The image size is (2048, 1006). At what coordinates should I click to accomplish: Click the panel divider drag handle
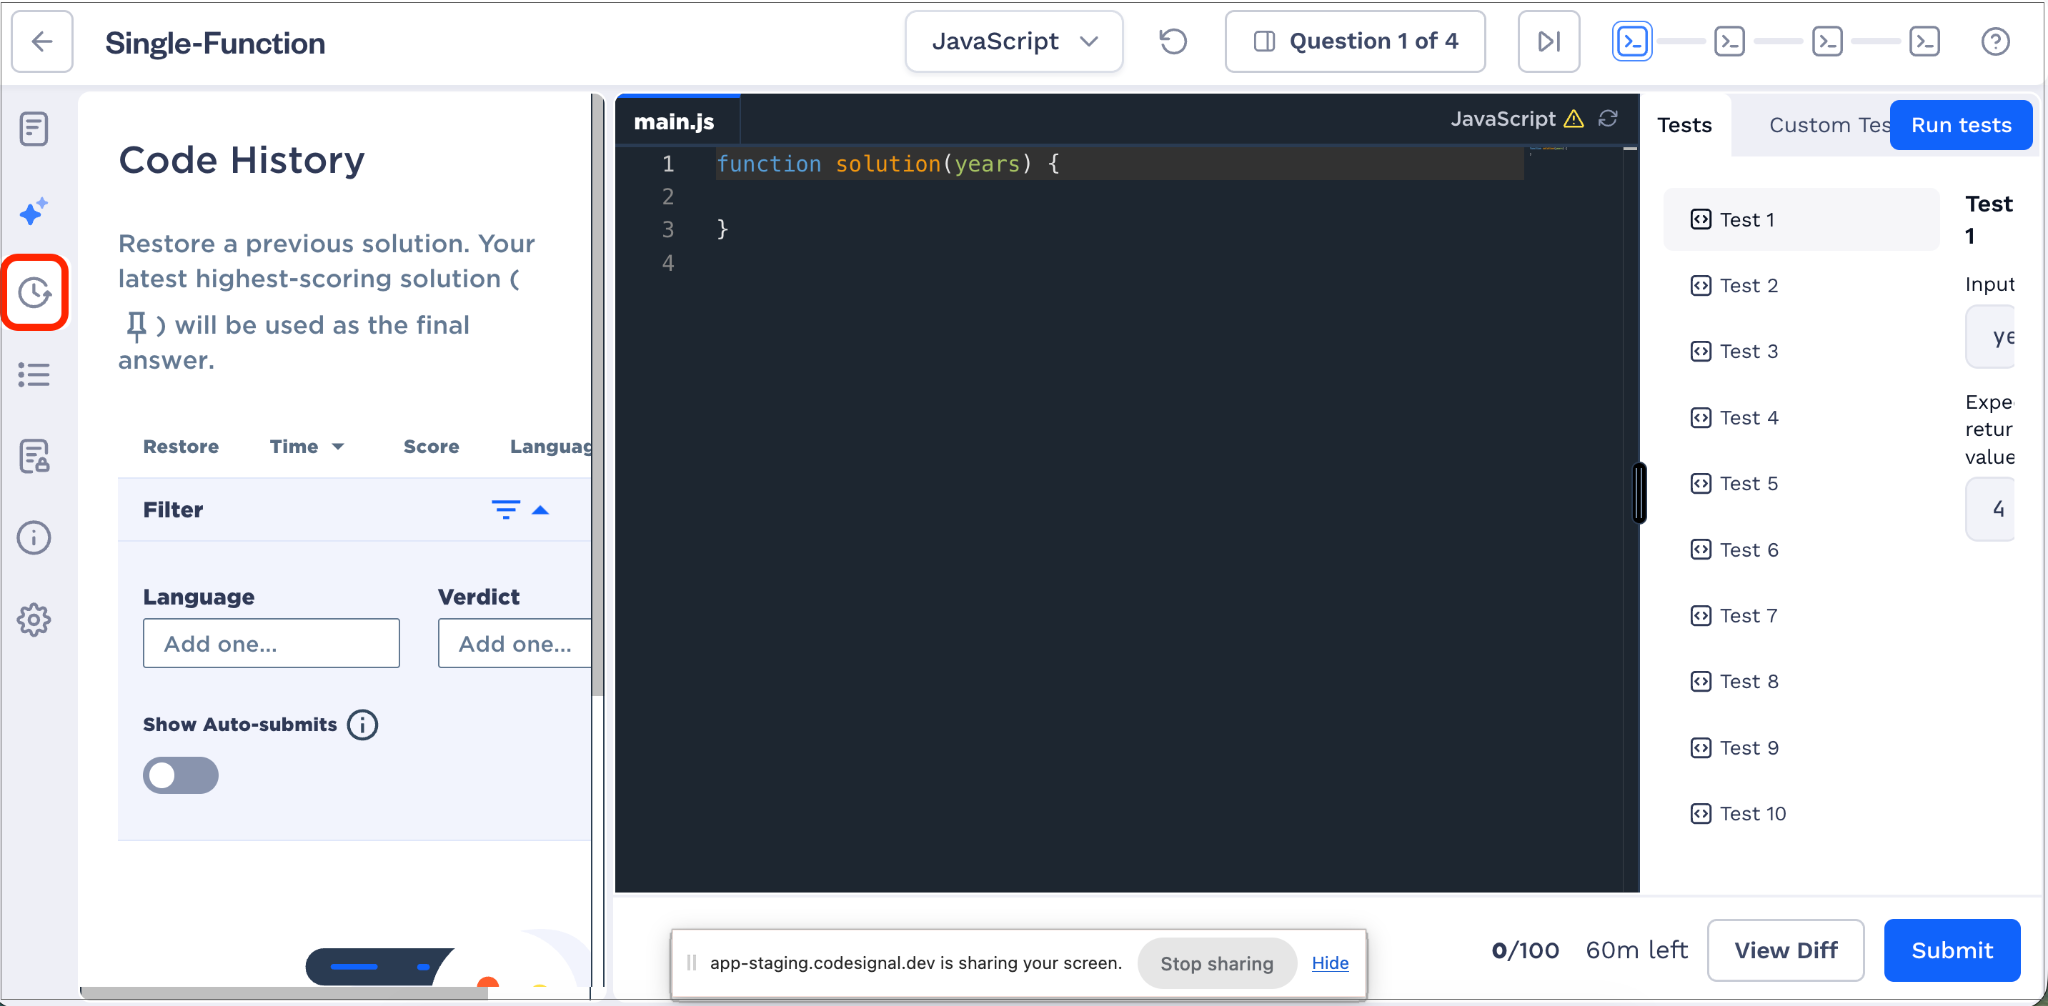(x=1639, y=492)
